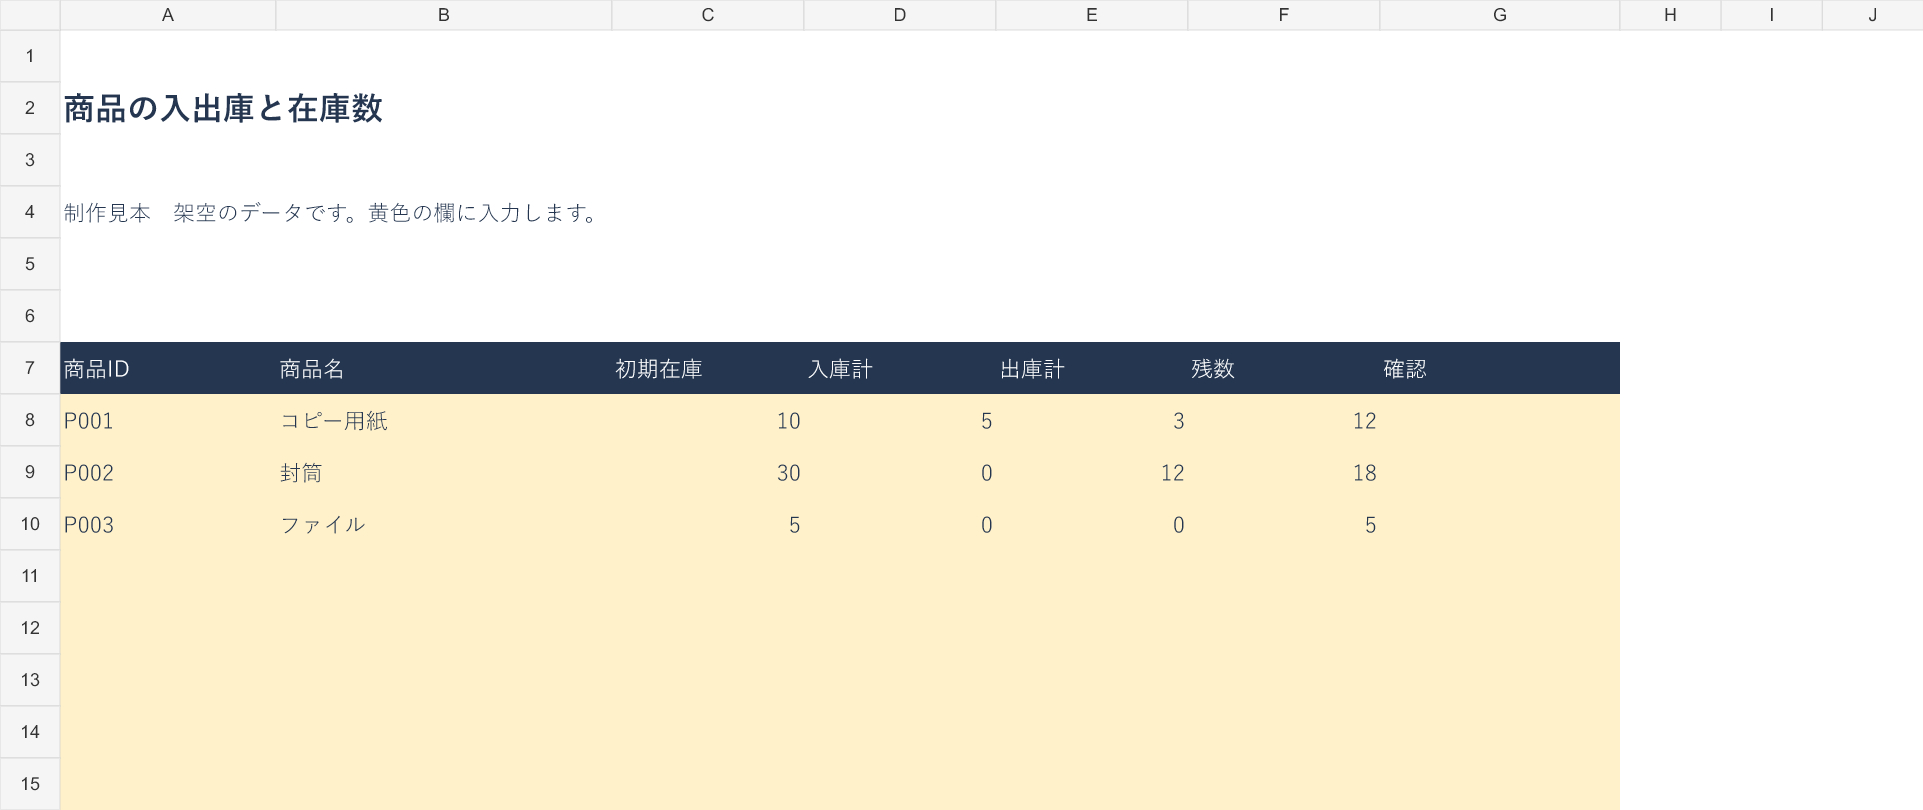Select the column C header
1923x810 pixels.
(x=708, y=15)
